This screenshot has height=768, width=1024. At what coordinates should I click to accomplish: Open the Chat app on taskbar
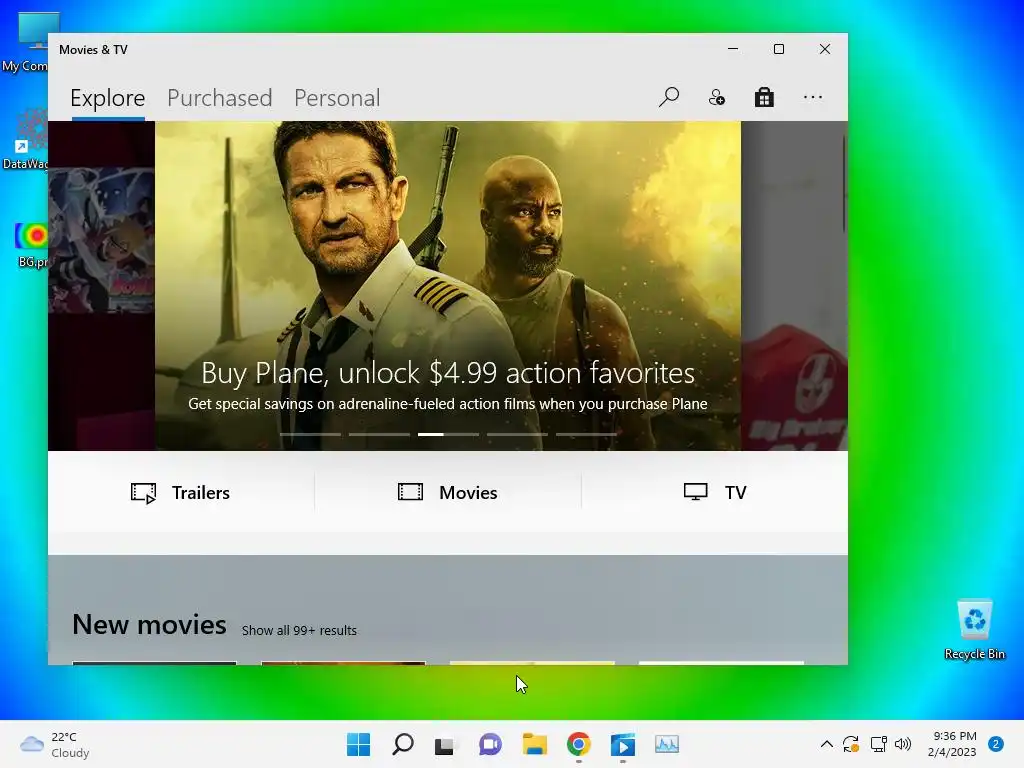point(490,744)
